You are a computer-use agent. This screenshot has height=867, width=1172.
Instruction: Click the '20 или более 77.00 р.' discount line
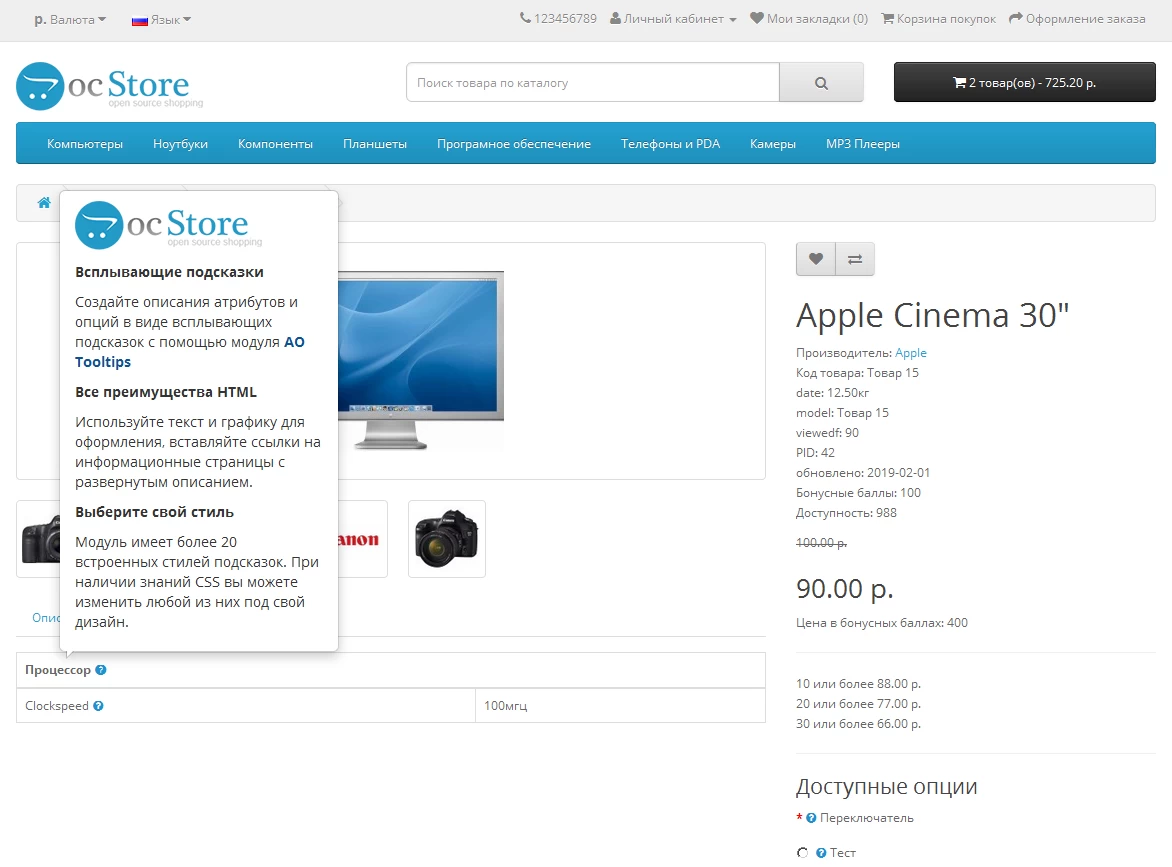click(858, 703)
